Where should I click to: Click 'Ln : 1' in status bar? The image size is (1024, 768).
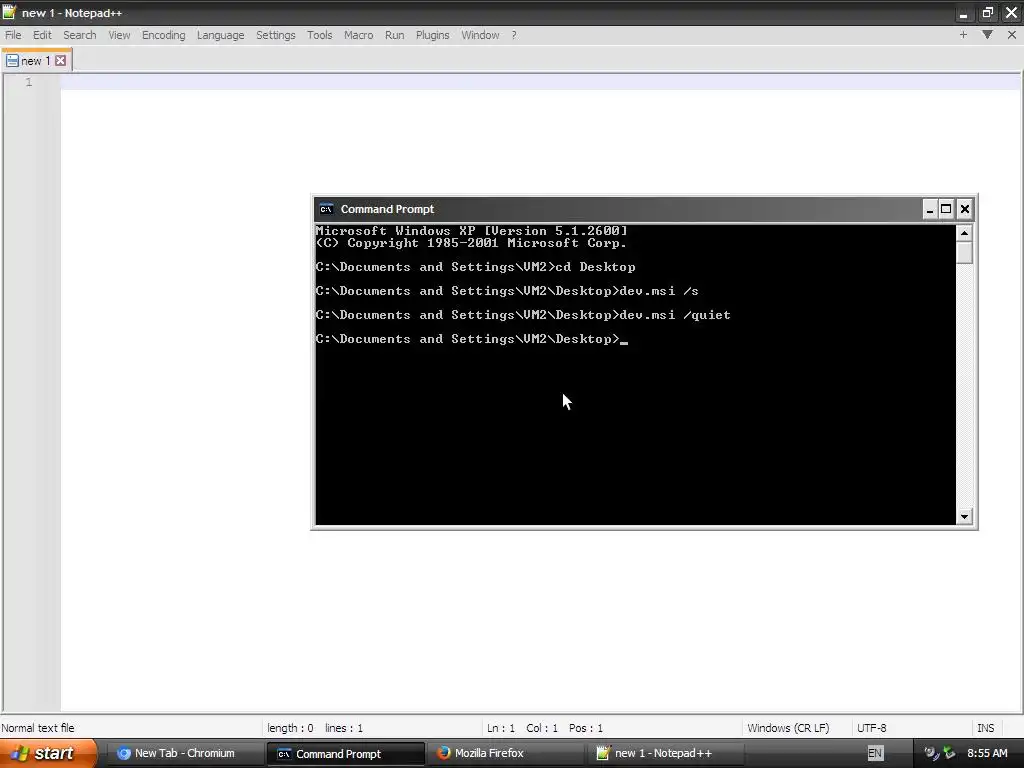(x=501, y=728)
